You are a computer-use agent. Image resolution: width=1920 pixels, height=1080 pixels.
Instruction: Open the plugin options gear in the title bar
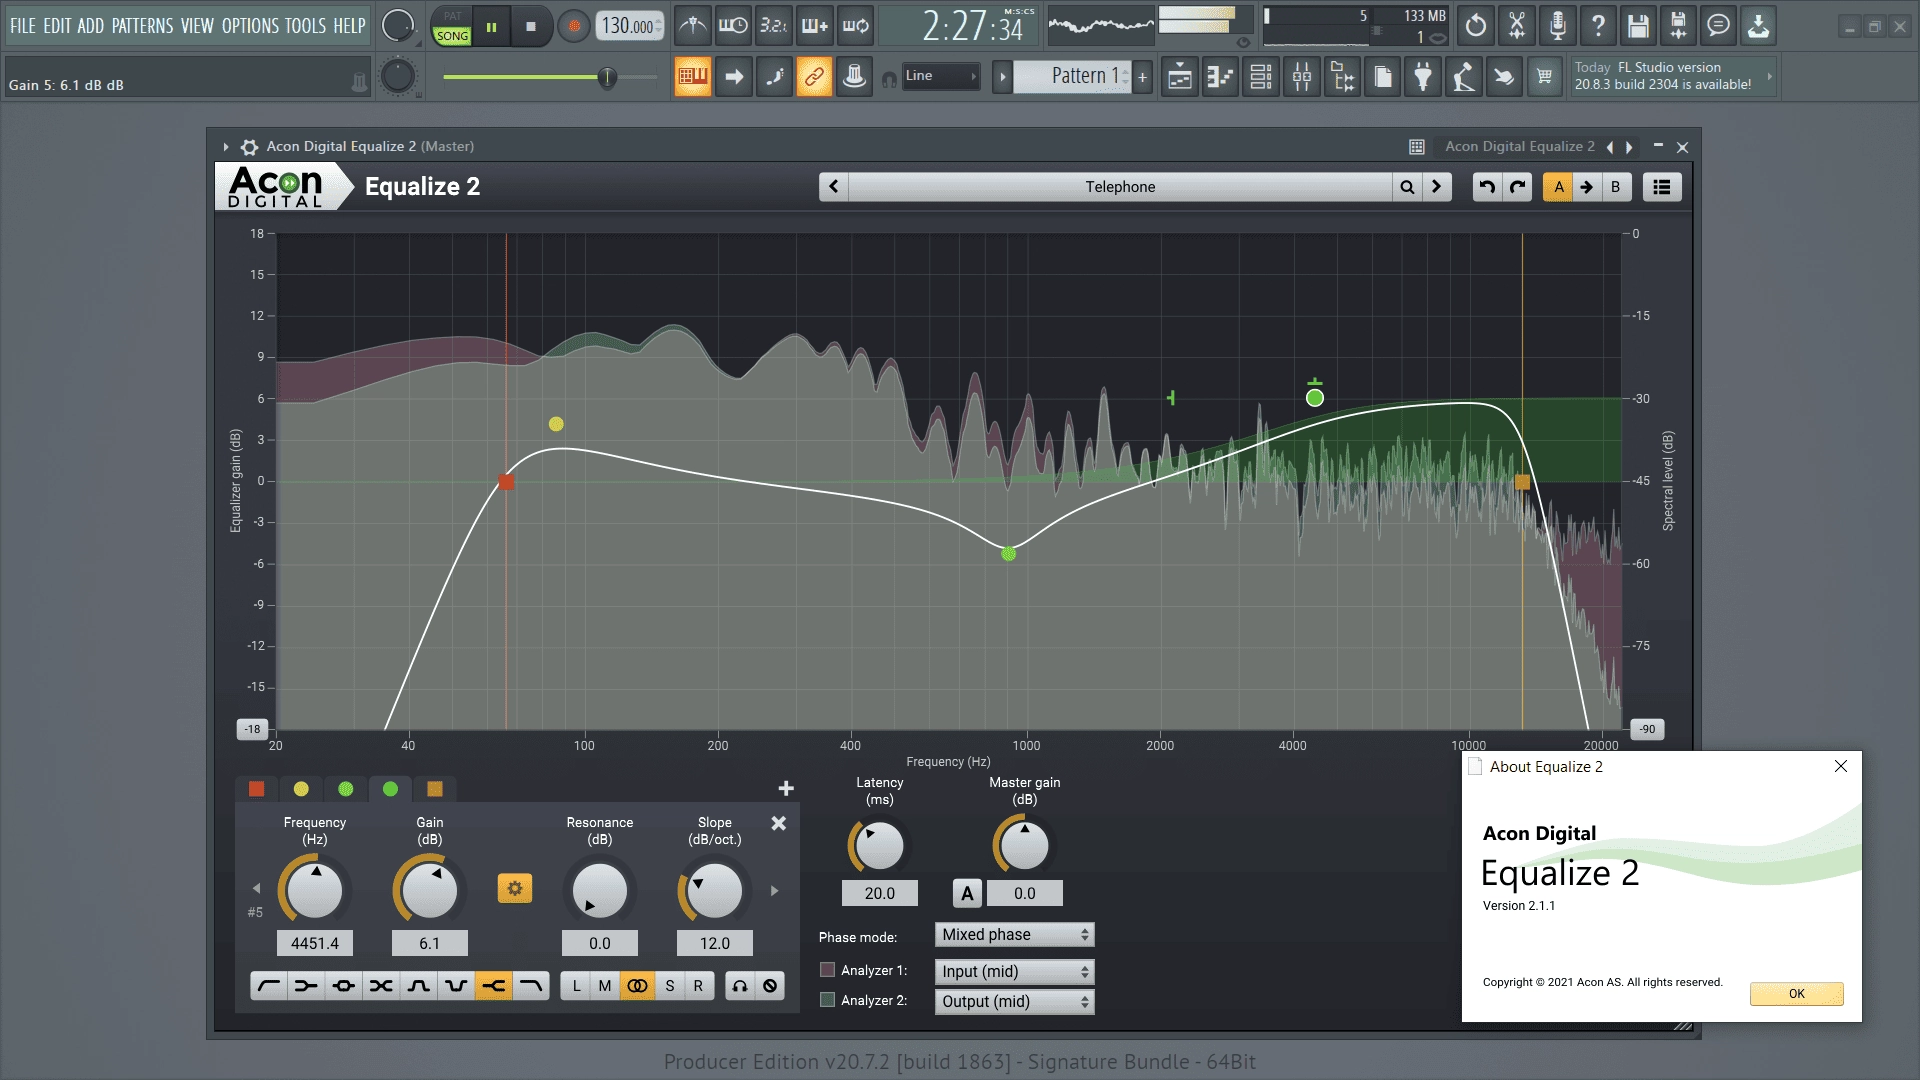coord(249,147)
